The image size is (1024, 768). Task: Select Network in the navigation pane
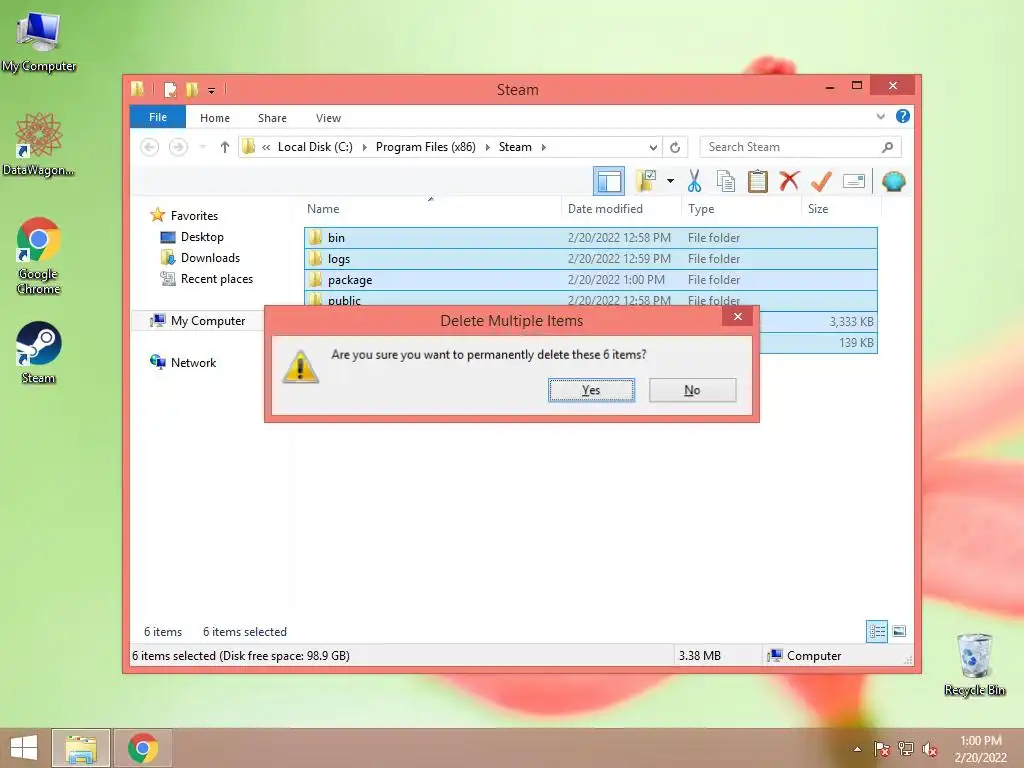click(193, 362)
